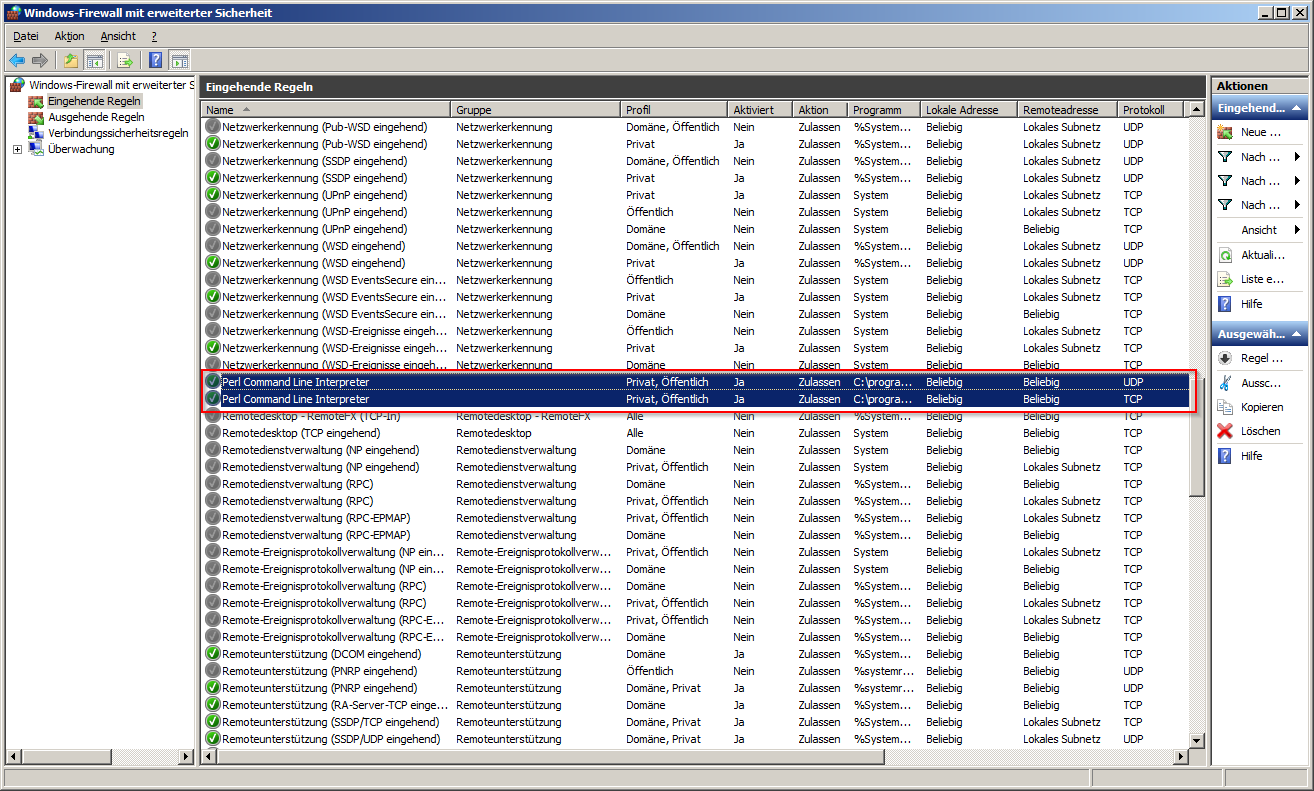Image resolution: width=1314 pixels, height=791 pixels.
Task: Open the Aktion menu
Action: [x=70, y=36]
